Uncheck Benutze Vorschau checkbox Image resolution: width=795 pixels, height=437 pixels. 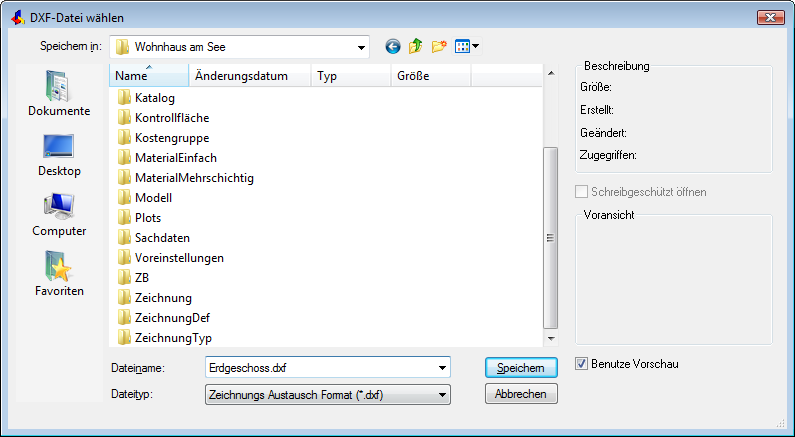pyautogui.click(x=581, y=363)
